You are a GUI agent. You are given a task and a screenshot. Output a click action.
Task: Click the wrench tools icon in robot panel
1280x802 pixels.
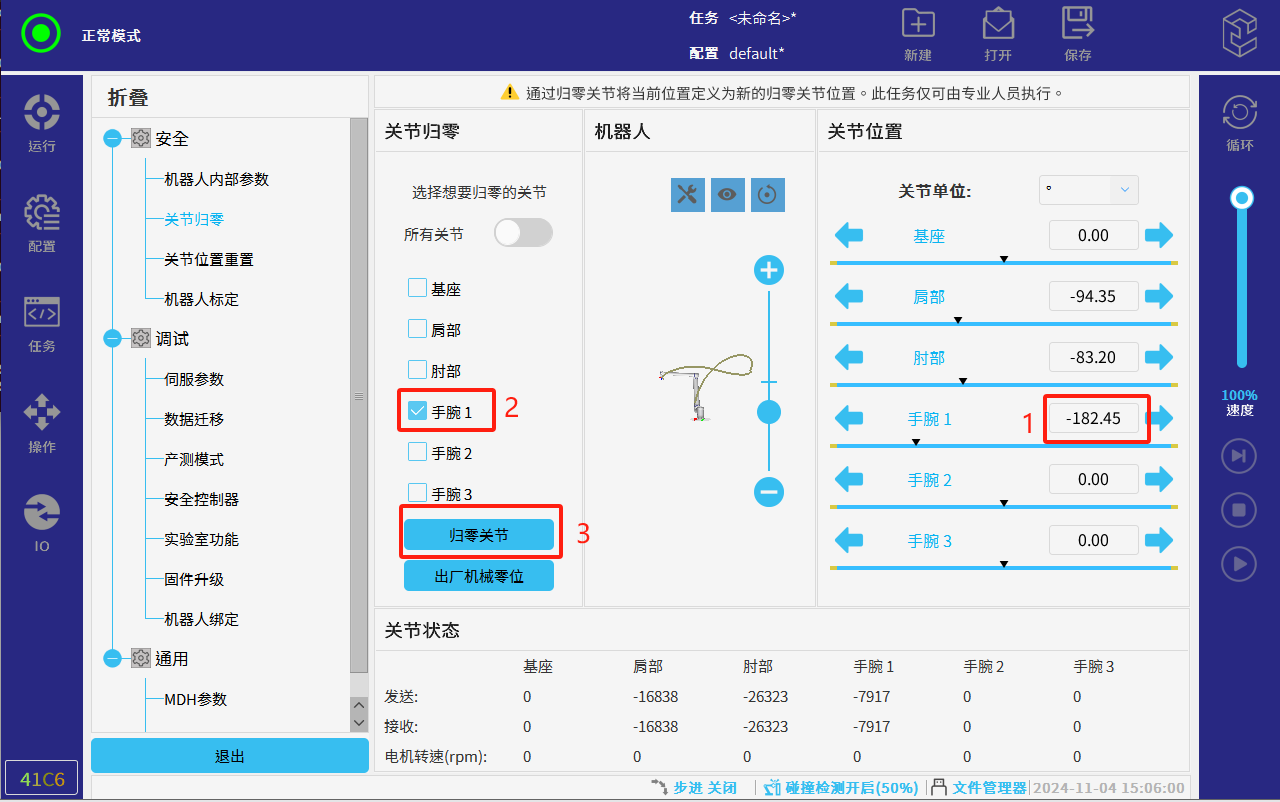click(687, 195)
